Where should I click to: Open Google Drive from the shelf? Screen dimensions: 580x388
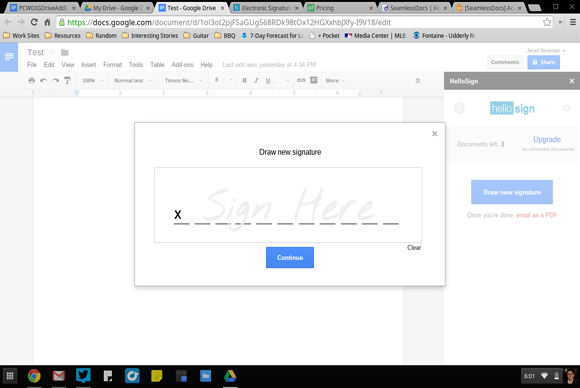pyautogui.click(x=230, y=376)
